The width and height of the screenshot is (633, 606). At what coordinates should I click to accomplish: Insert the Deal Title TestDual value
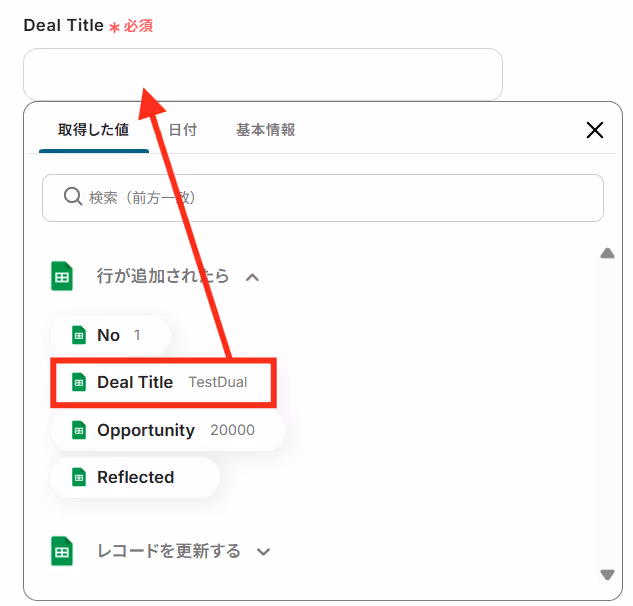coord(163,382)
